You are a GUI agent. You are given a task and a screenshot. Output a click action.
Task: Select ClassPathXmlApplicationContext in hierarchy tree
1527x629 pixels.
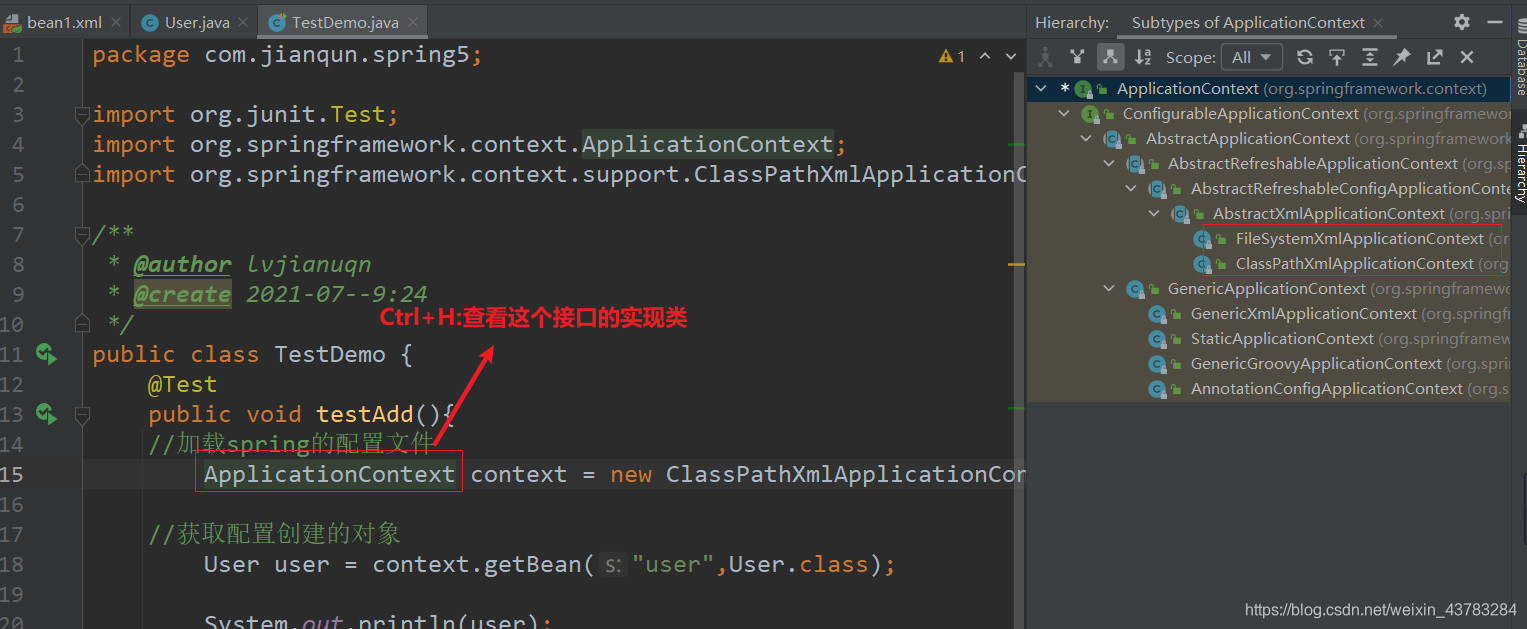(1268, 264)
